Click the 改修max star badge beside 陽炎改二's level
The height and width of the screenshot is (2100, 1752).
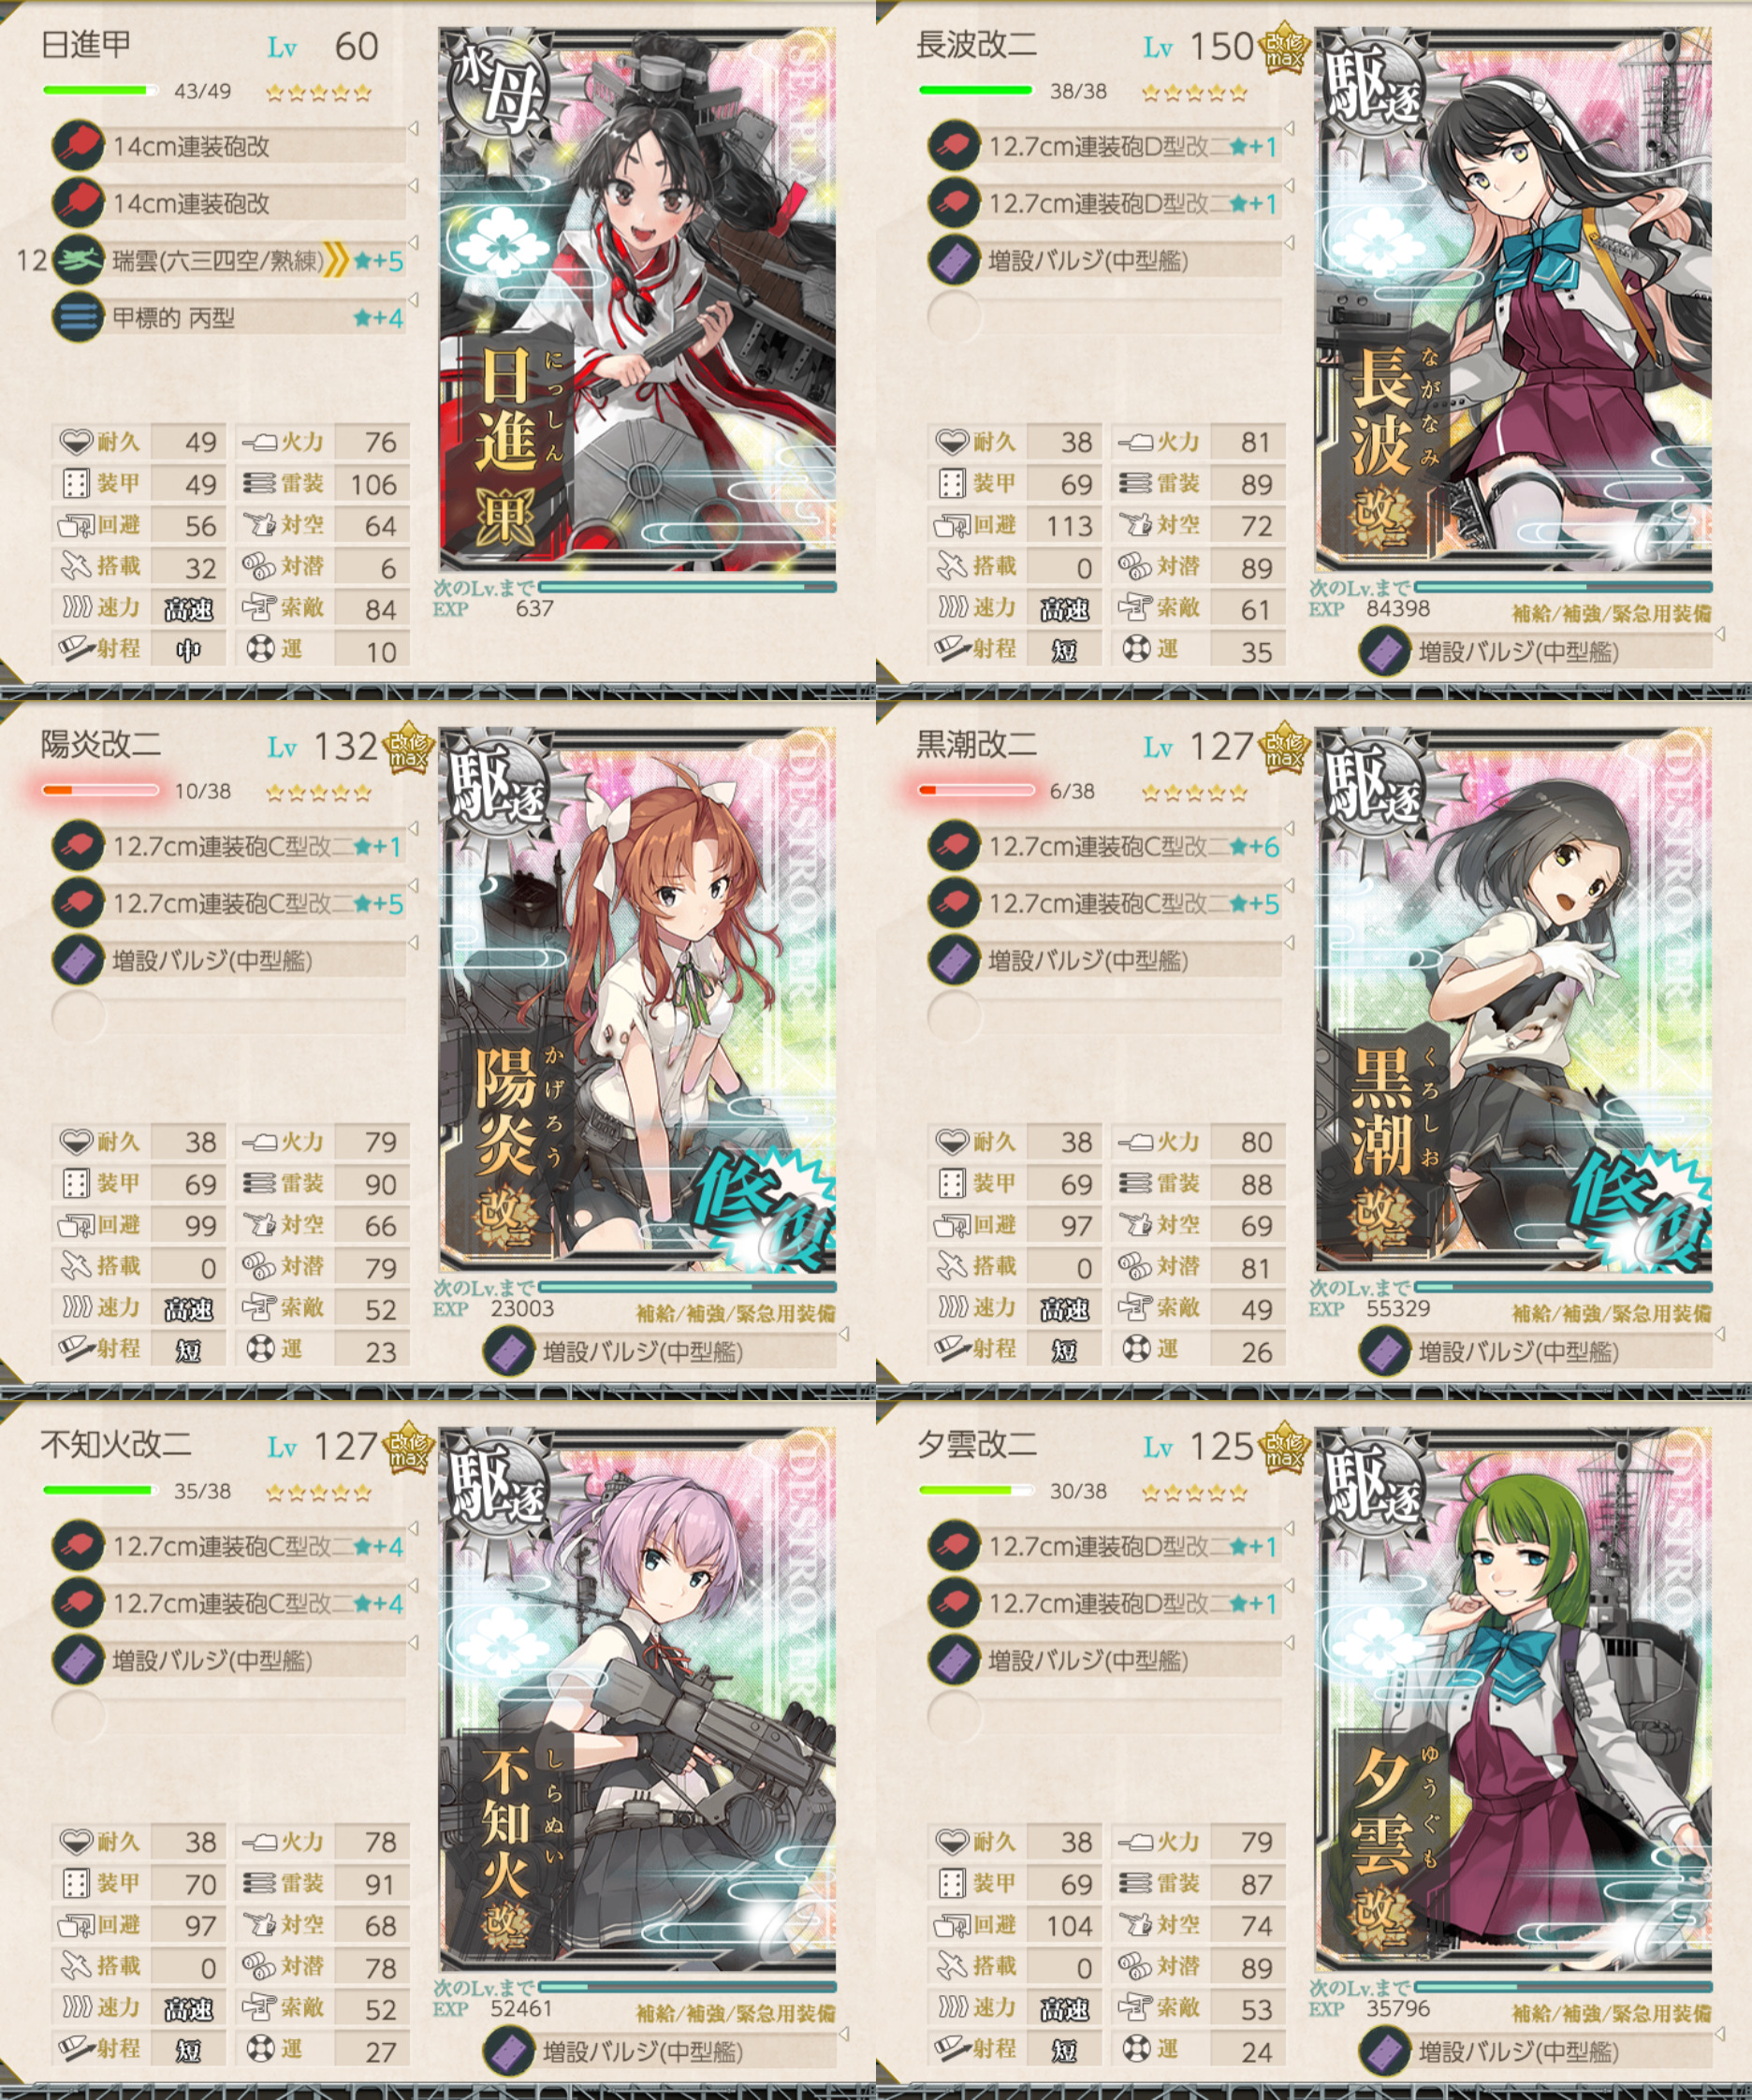(408, 747)
